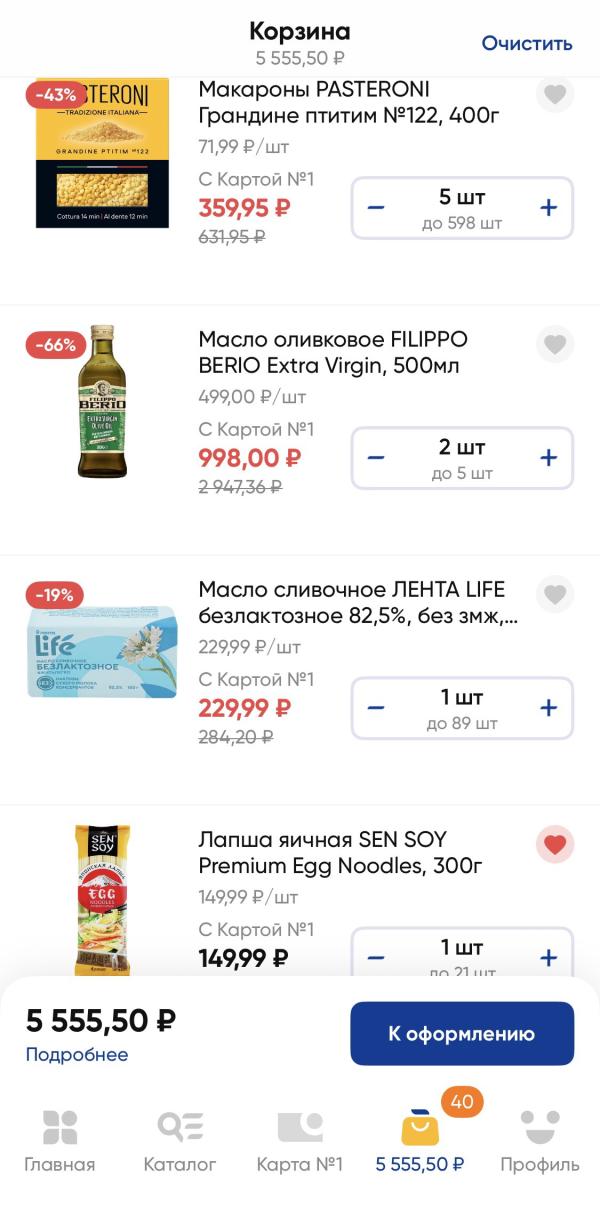Open the Карта №1 loyalty card tab
The width and height of the screenshot is (600, 1231).
click(x=300, y=1140)
